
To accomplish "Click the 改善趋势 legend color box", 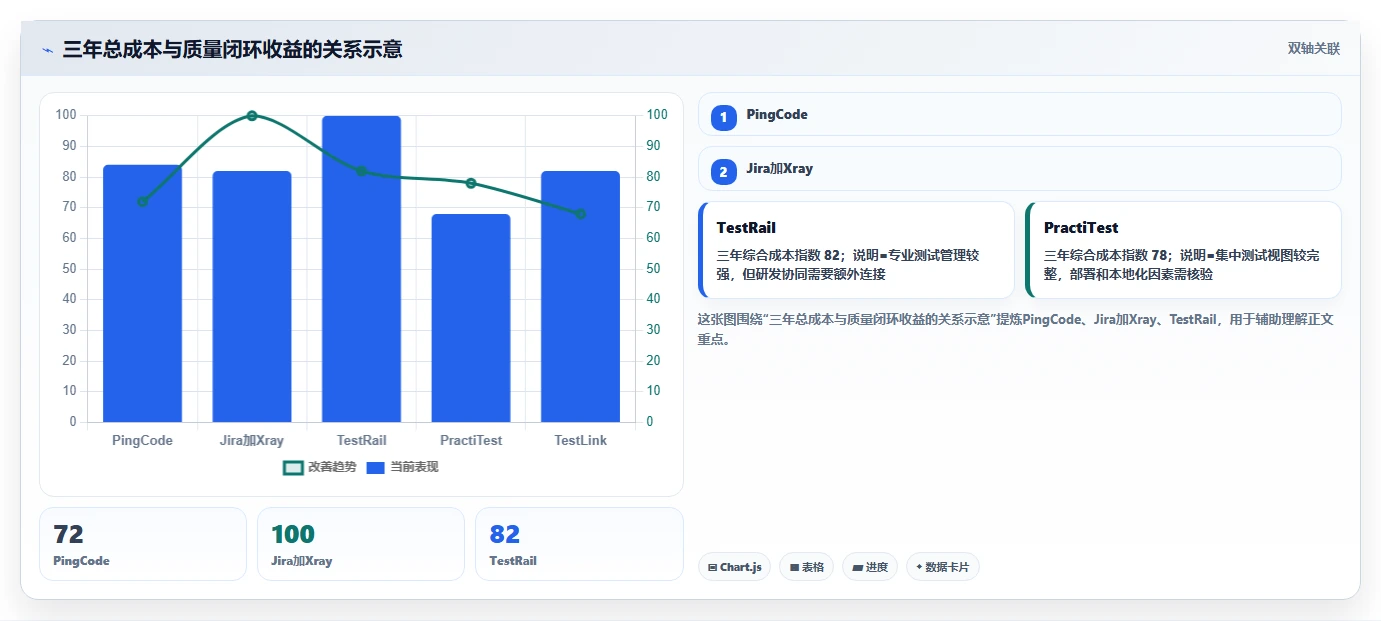I will pos(293,467).
